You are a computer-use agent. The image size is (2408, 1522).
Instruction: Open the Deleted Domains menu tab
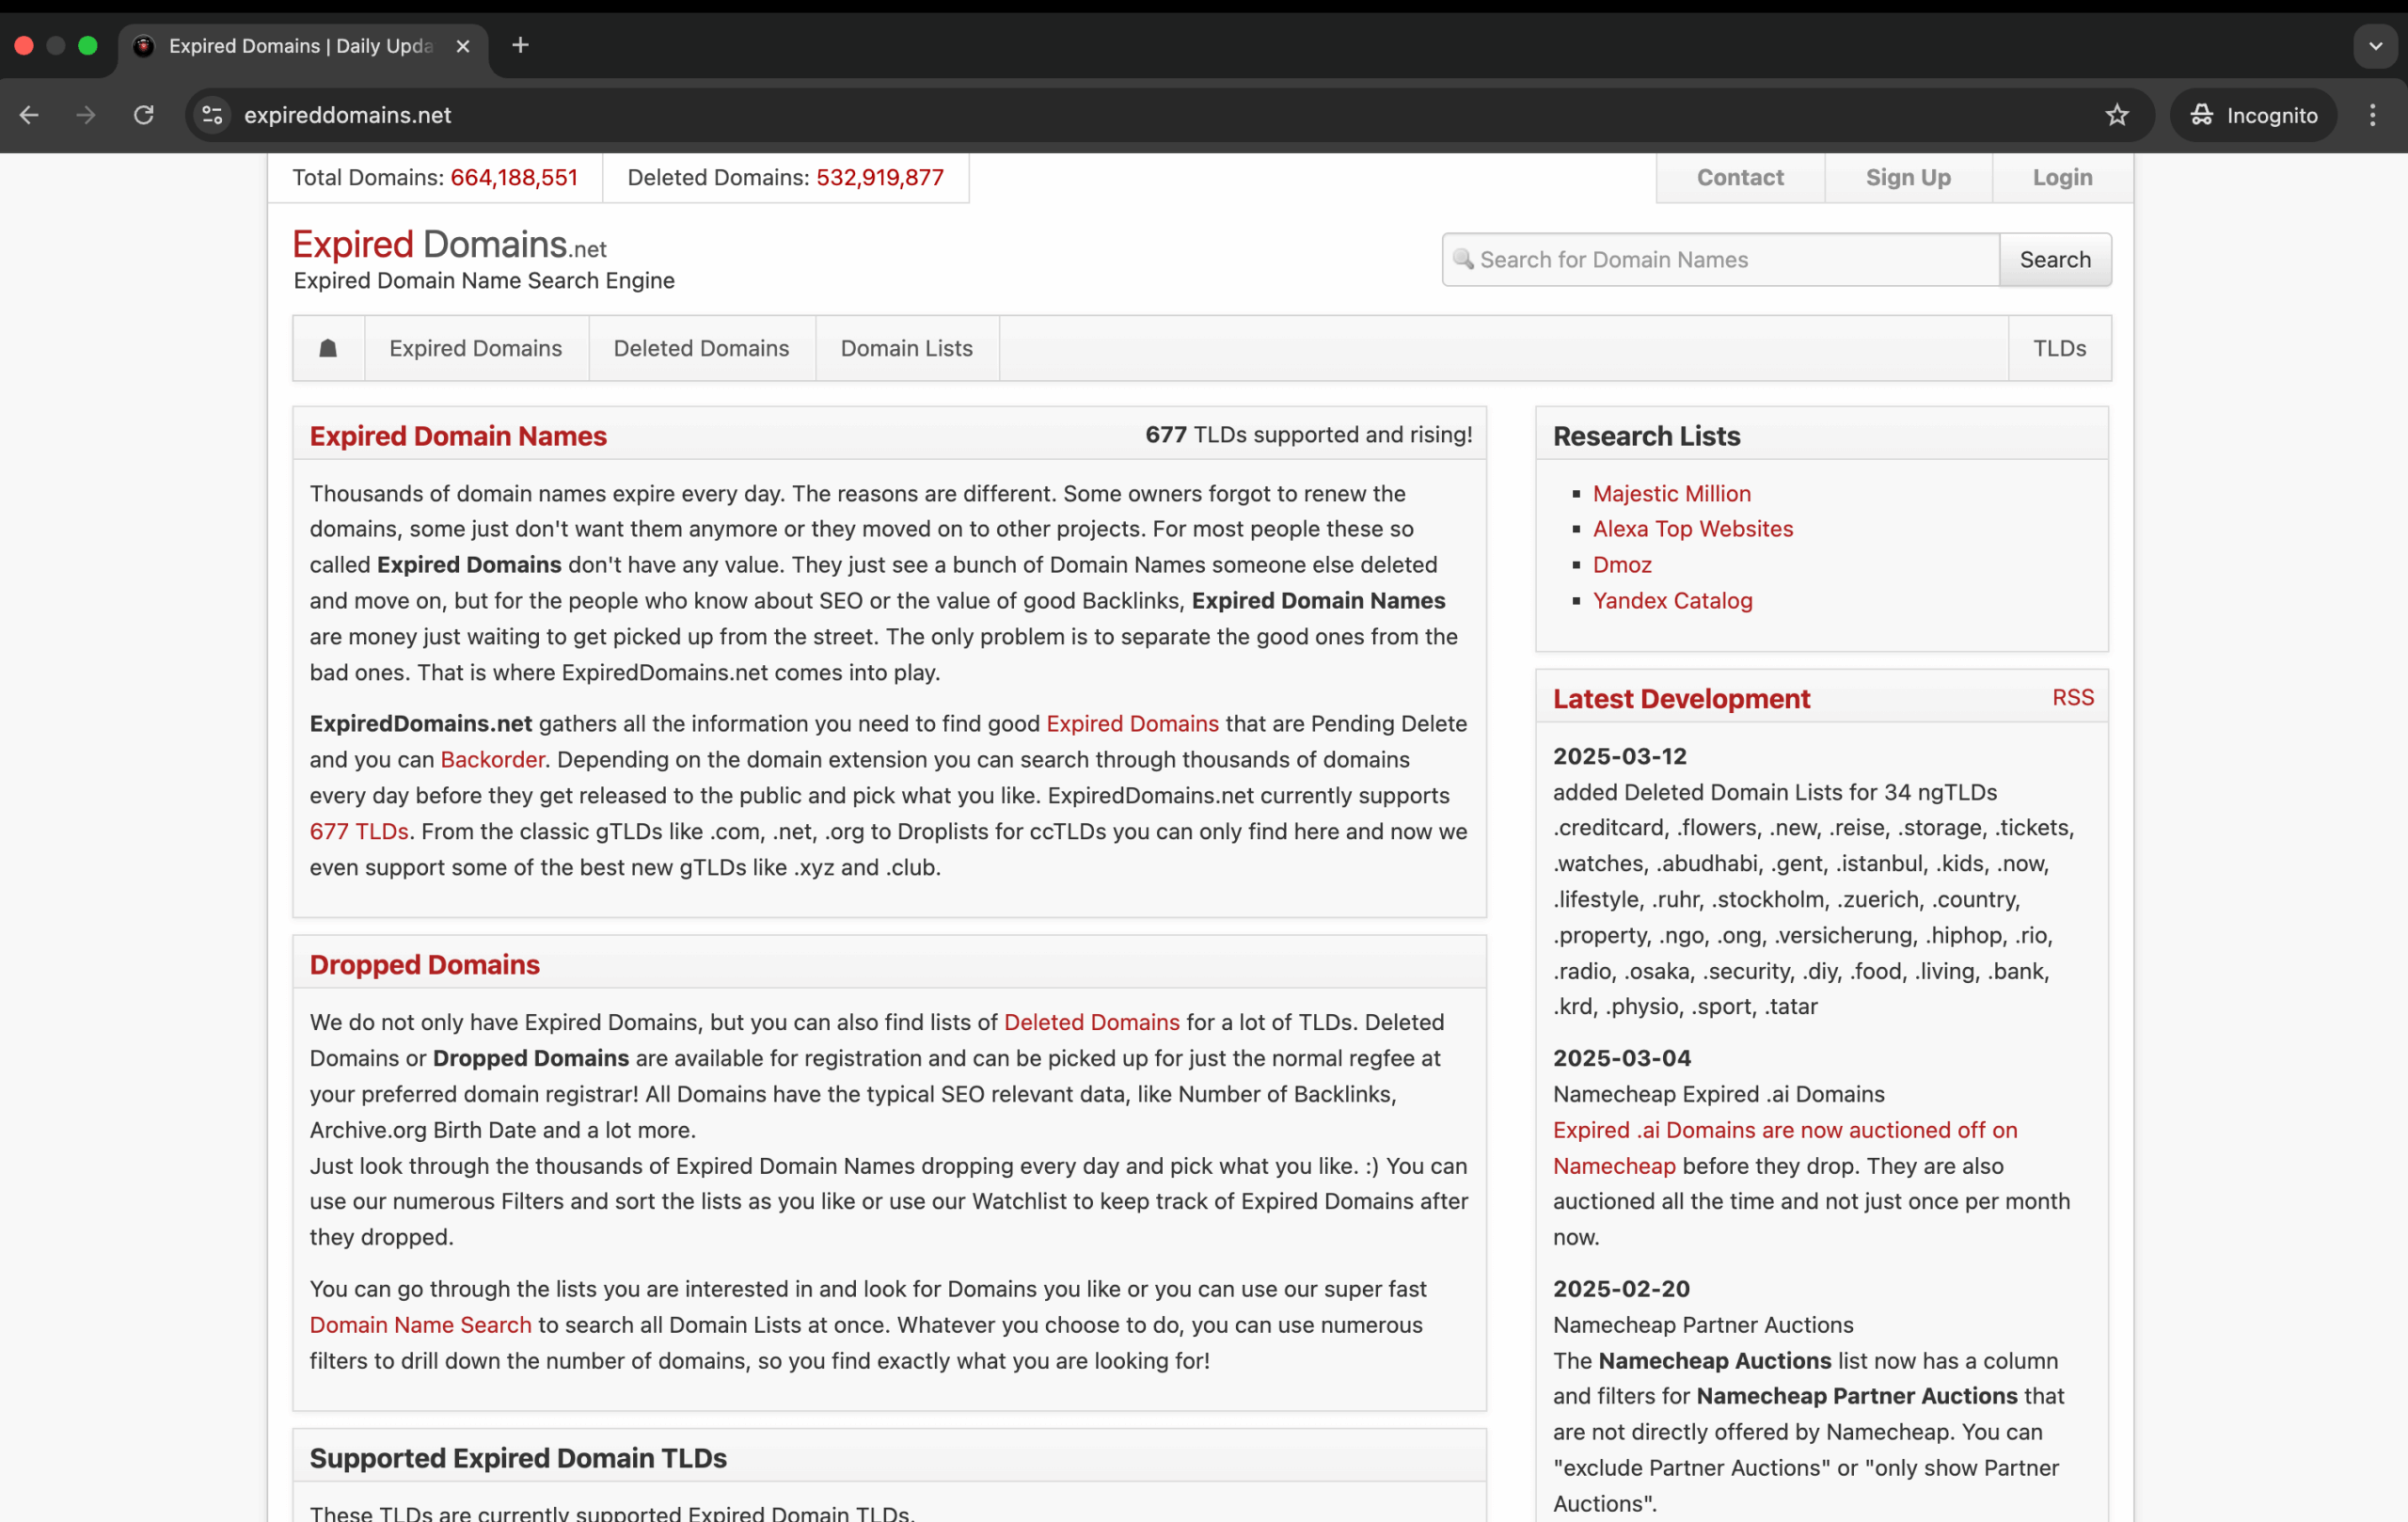[x=701, y=348]
